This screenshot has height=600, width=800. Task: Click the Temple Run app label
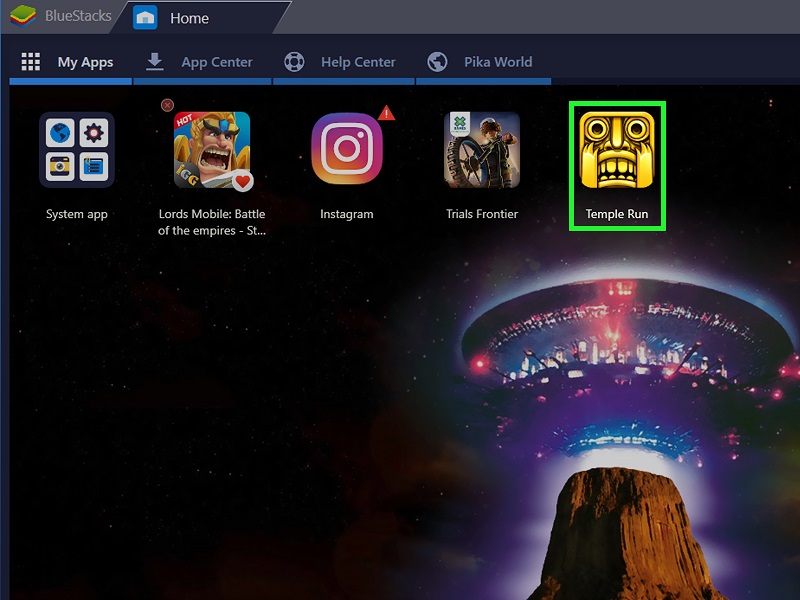(617, 213)
